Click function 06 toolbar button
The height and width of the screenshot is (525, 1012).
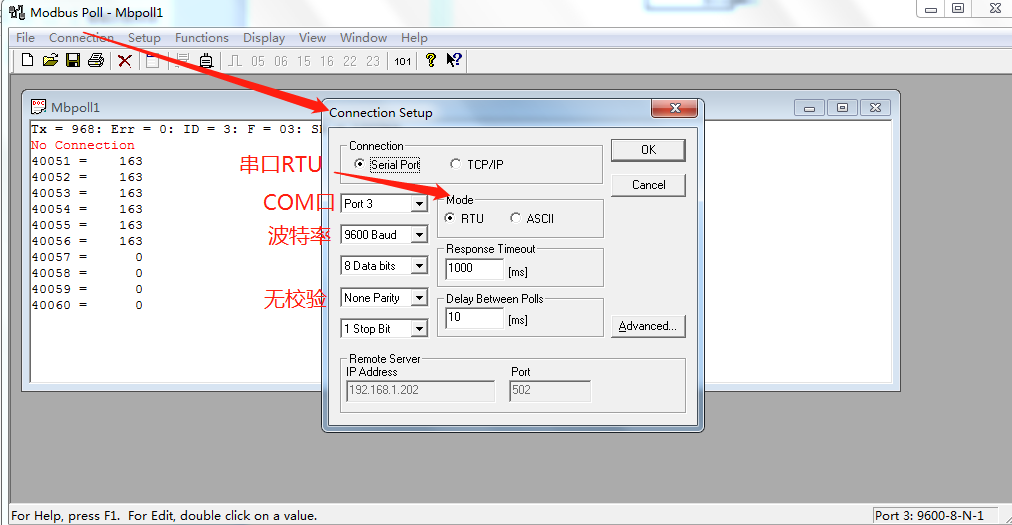point(281,61)
